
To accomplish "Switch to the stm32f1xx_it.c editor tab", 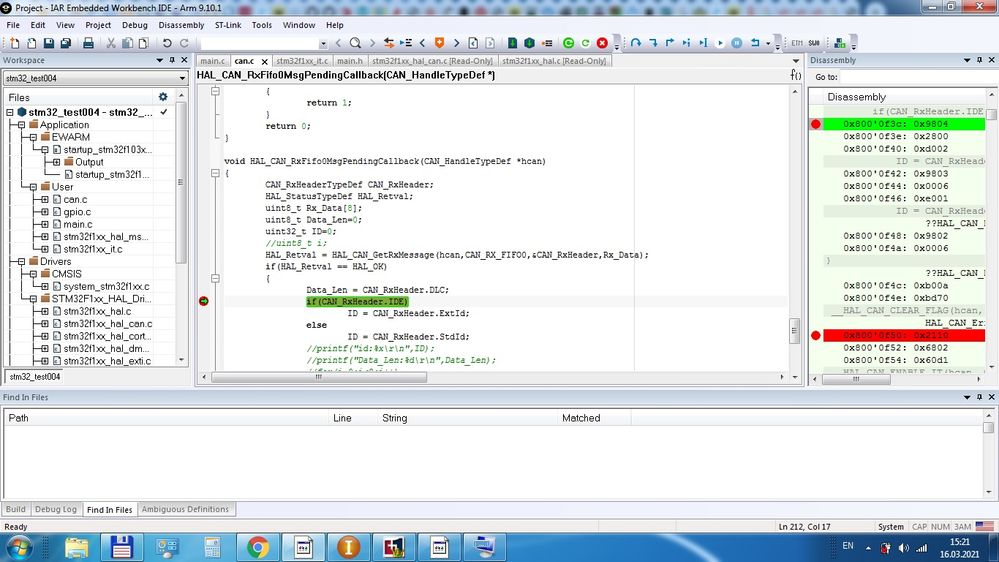I will coord(303,61).
